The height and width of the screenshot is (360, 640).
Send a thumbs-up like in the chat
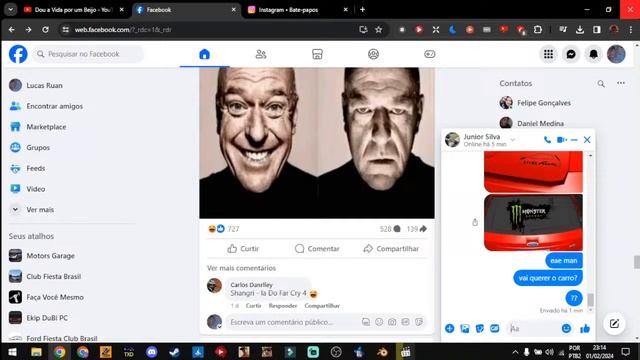coord(585,328)
